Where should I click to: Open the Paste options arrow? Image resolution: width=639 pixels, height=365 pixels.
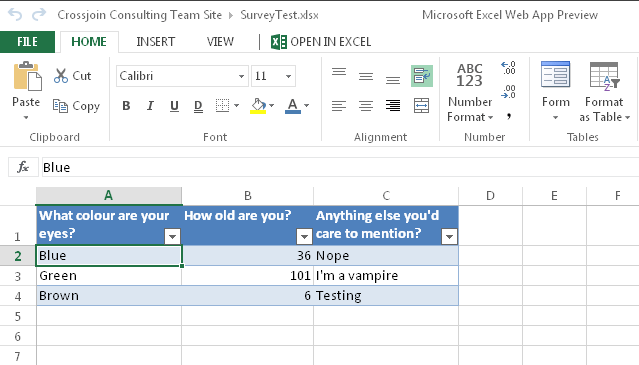(x=26, y=118)
